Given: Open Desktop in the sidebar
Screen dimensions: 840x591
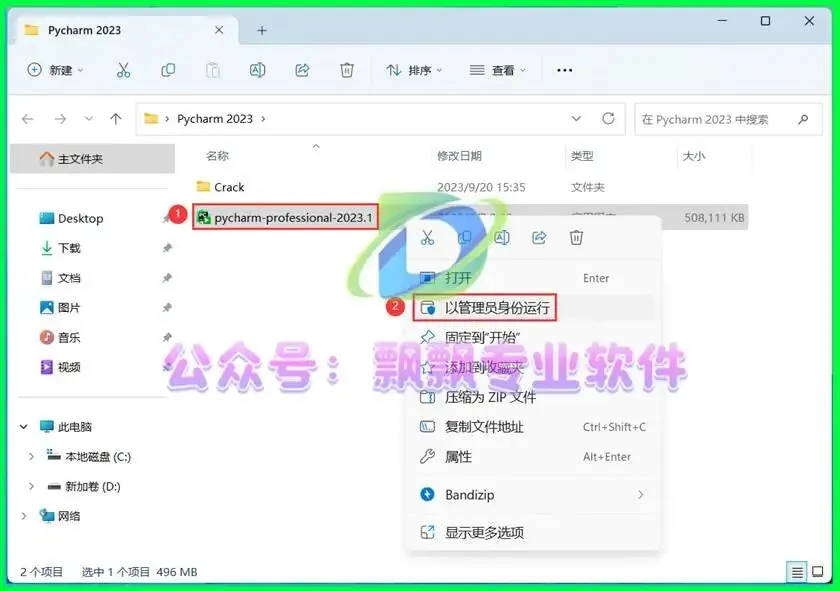Looking at the screenshot, I should click(80, 218).
